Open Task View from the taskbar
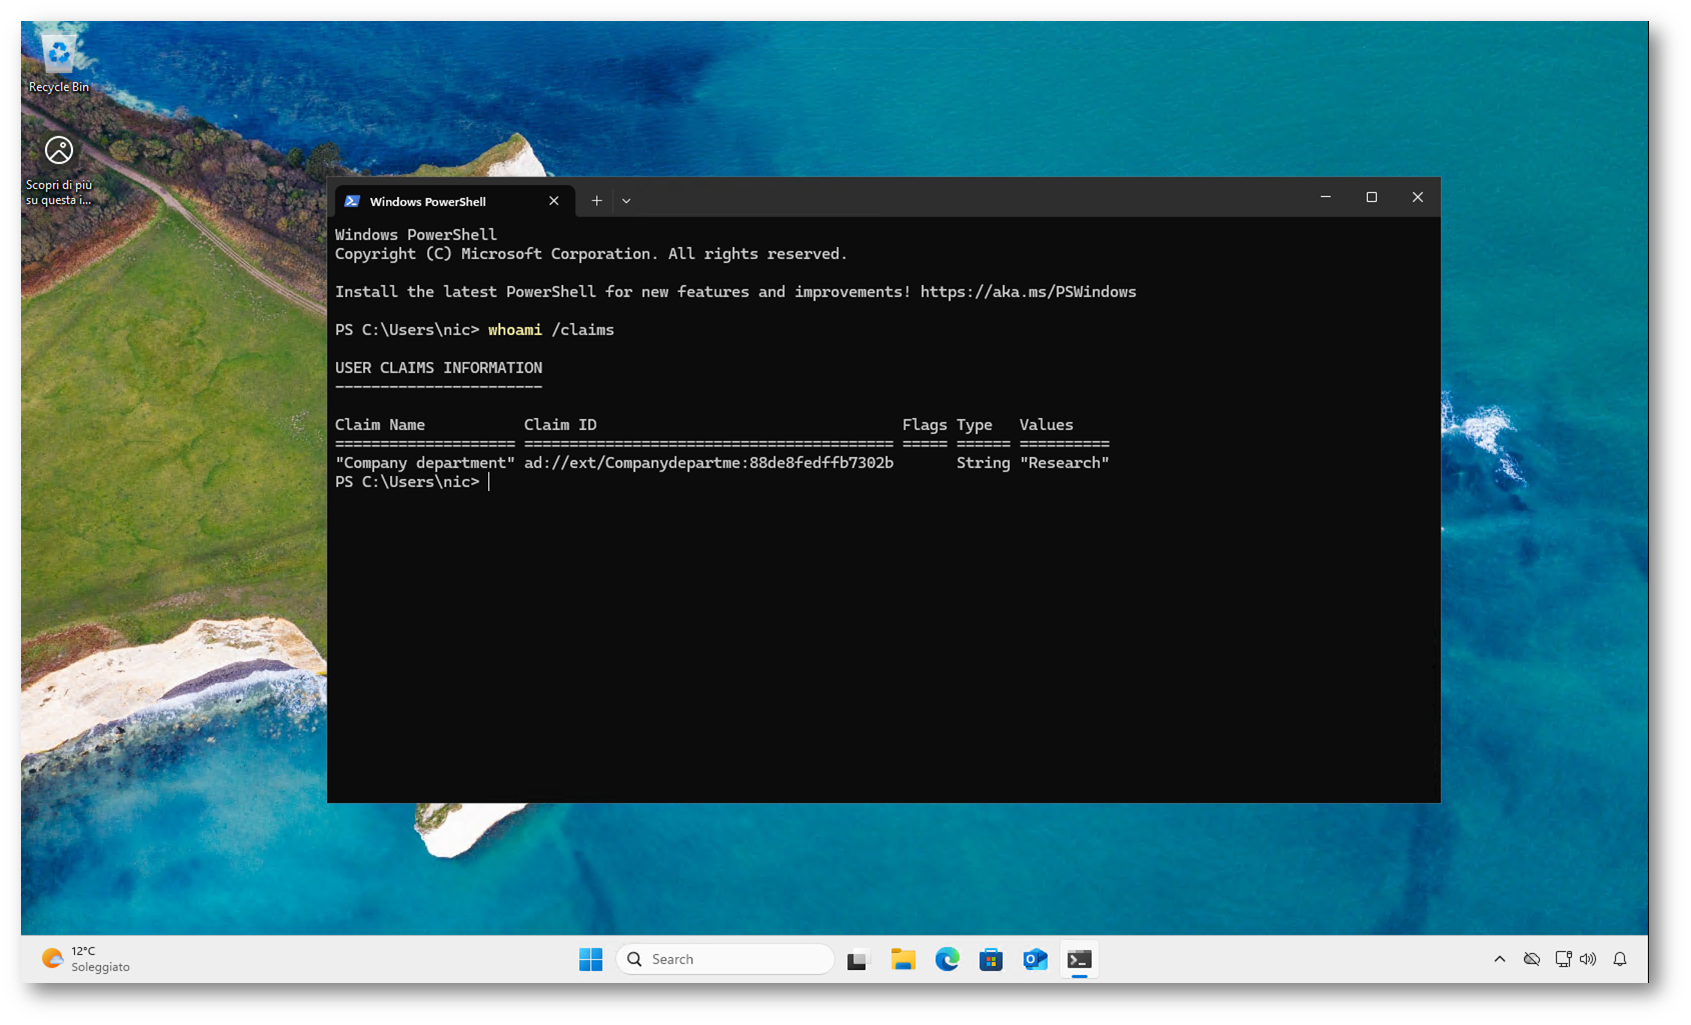 pyautogui.click(x=858, y=959)
